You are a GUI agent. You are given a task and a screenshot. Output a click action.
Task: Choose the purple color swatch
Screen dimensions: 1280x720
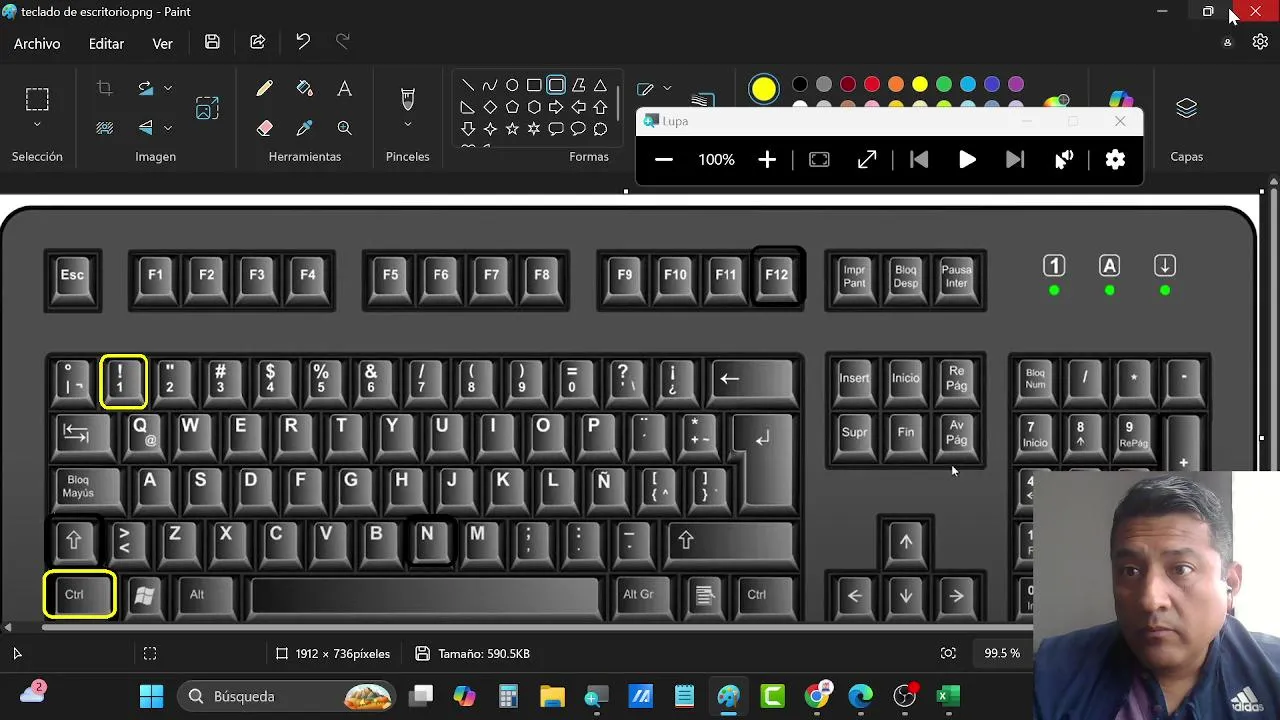click(x=1016, y=84)
